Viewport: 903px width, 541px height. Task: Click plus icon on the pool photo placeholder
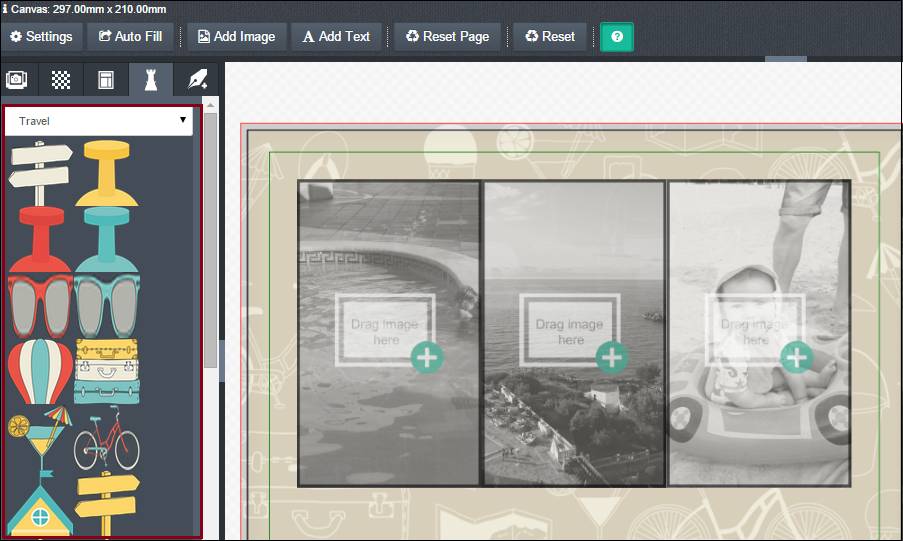(x=427, y=357)
